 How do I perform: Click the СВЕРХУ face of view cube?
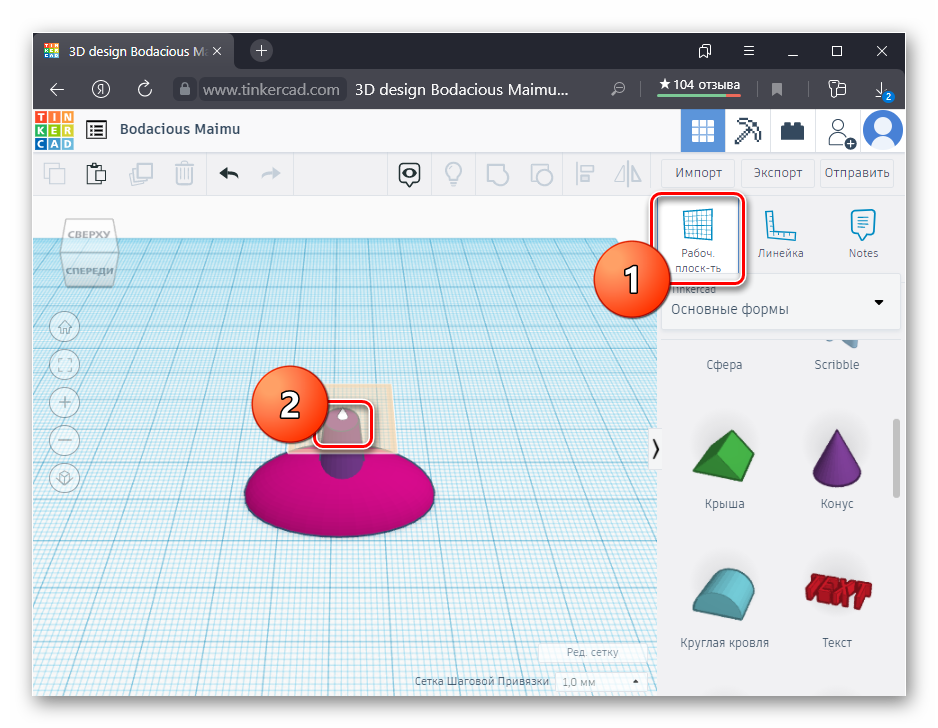pos(89,235)
